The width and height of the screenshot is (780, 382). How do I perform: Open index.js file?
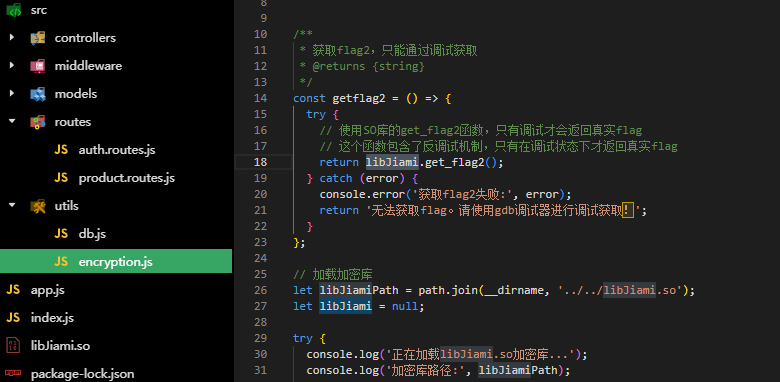point(52,317)
